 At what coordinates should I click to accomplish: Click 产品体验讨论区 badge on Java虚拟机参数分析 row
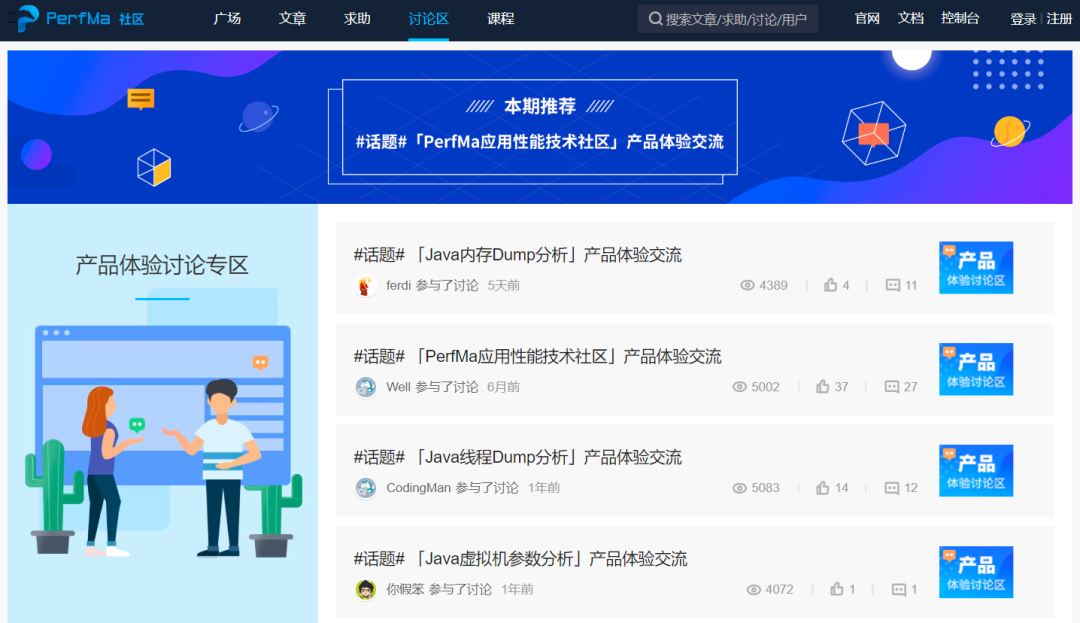point(976,572)
